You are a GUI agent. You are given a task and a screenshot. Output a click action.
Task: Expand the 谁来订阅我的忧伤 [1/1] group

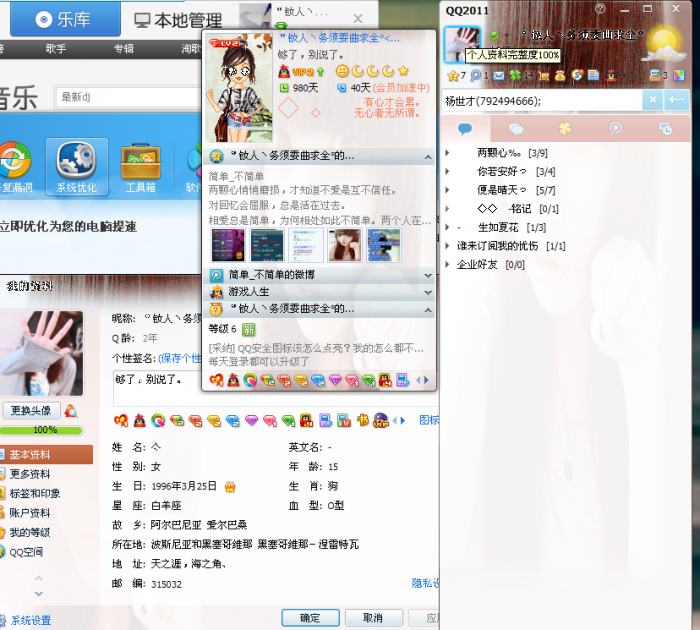447,246
